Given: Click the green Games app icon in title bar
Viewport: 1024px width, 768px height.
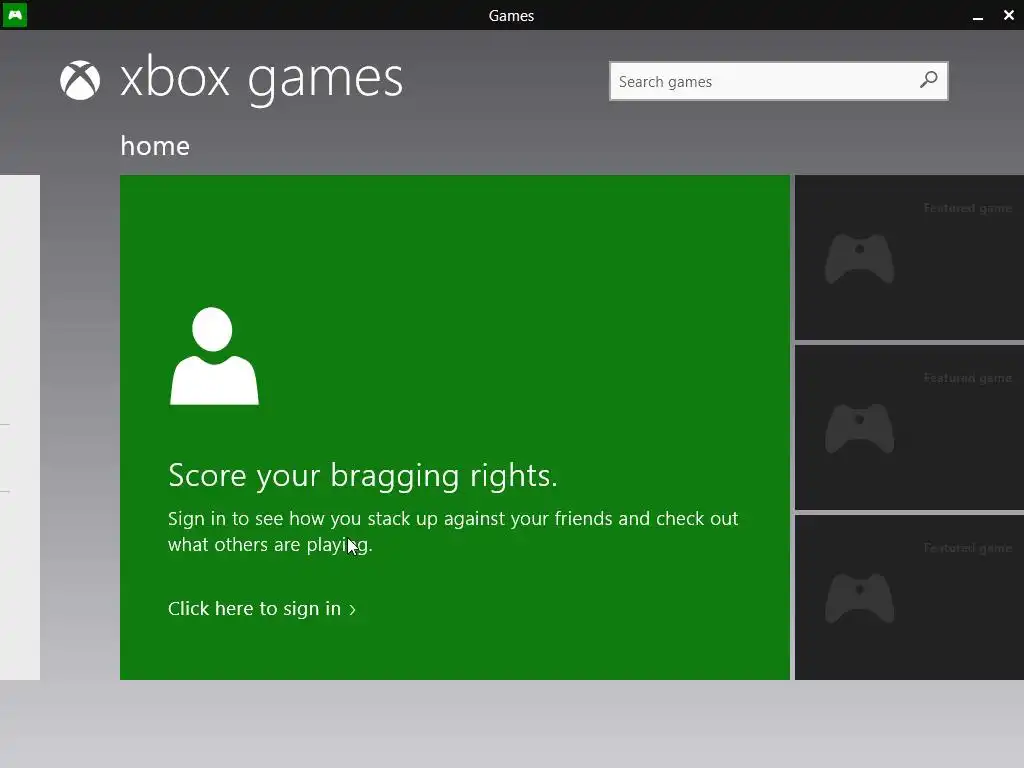Looking at the screenshot, I should pyautogui.click(x=14, y=14).
